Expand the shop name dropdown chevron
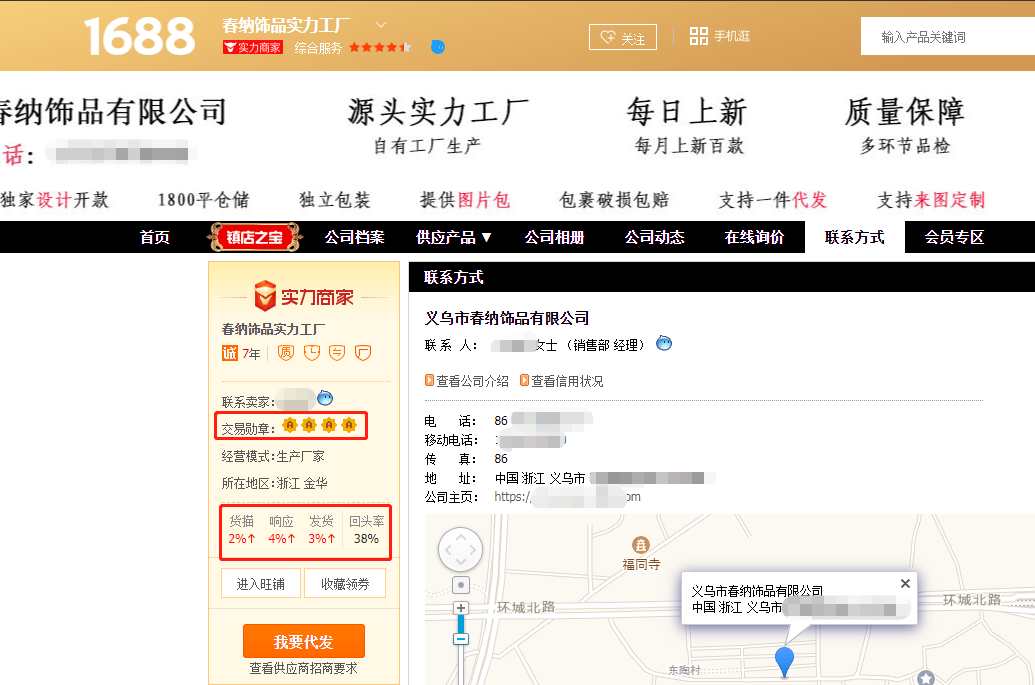This screenshot has height=685, width=1035. 381,25
